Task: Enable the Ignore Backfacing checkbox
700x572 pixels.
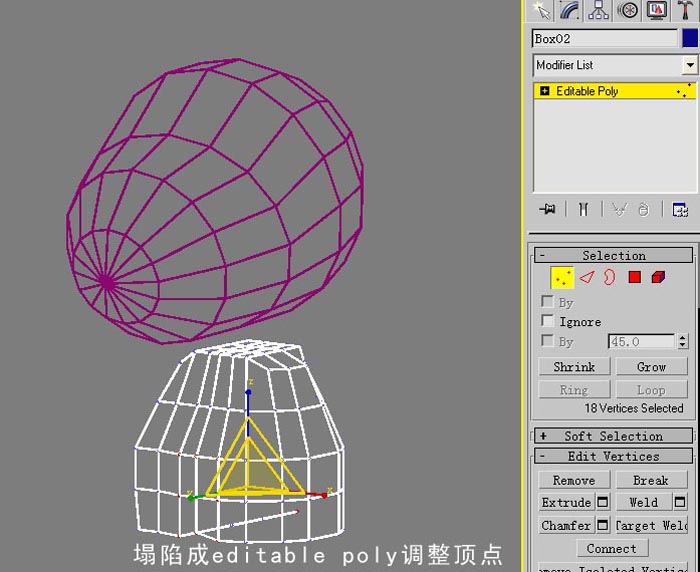Action: pos(547,321)
